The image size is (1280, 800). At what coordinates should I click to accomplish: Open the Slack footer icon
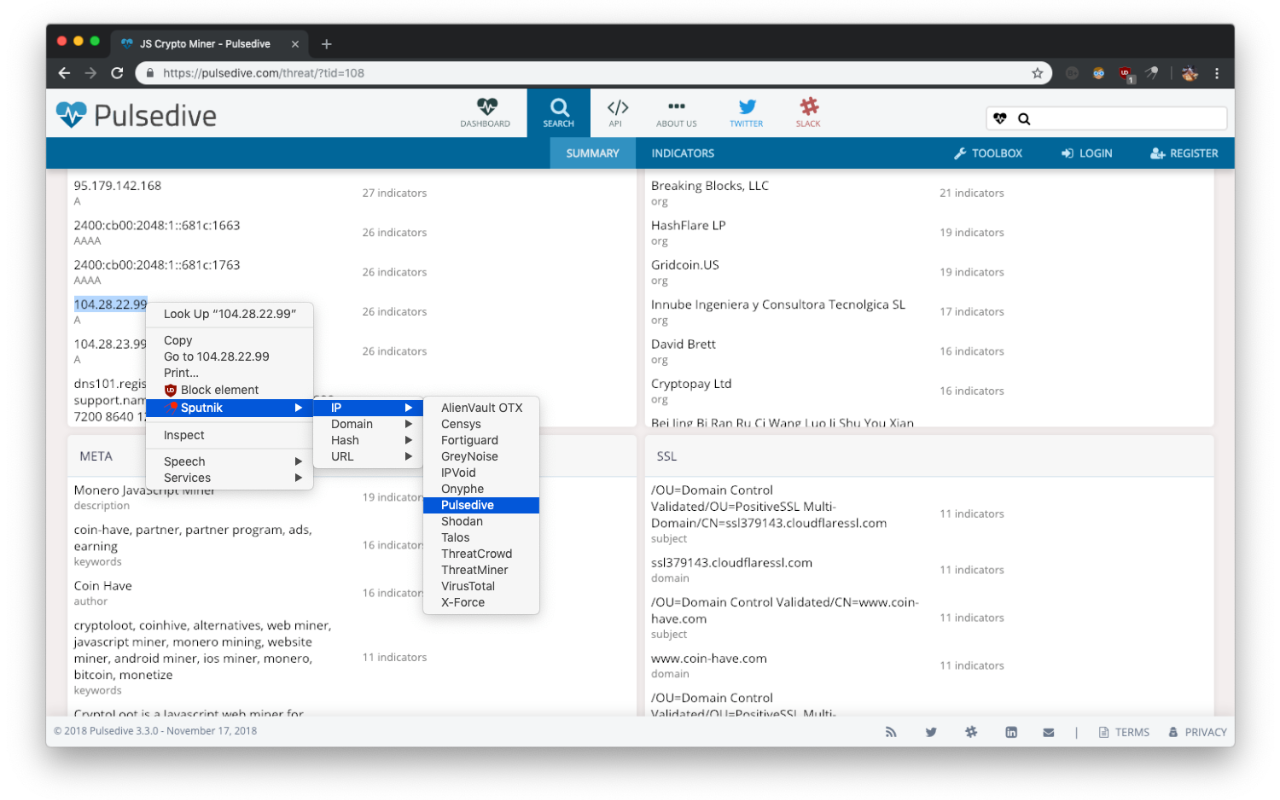[x=971, y=732]
